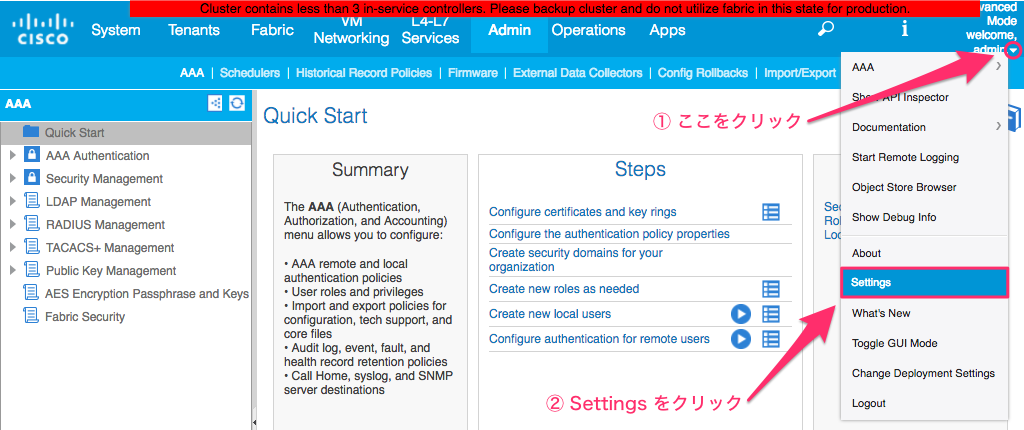Click the Security Management lock icon
The image size is (1024, 430).
tap(31, 178)
